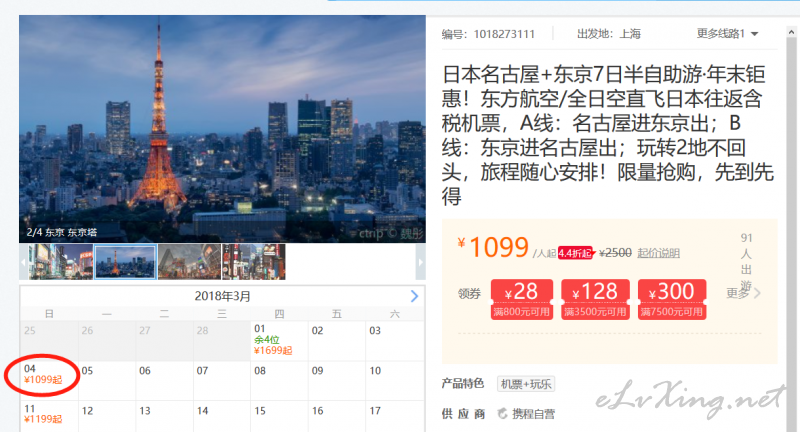
Task: Show next thumbnails in photo strip
Action: click(x=420, y=262)
